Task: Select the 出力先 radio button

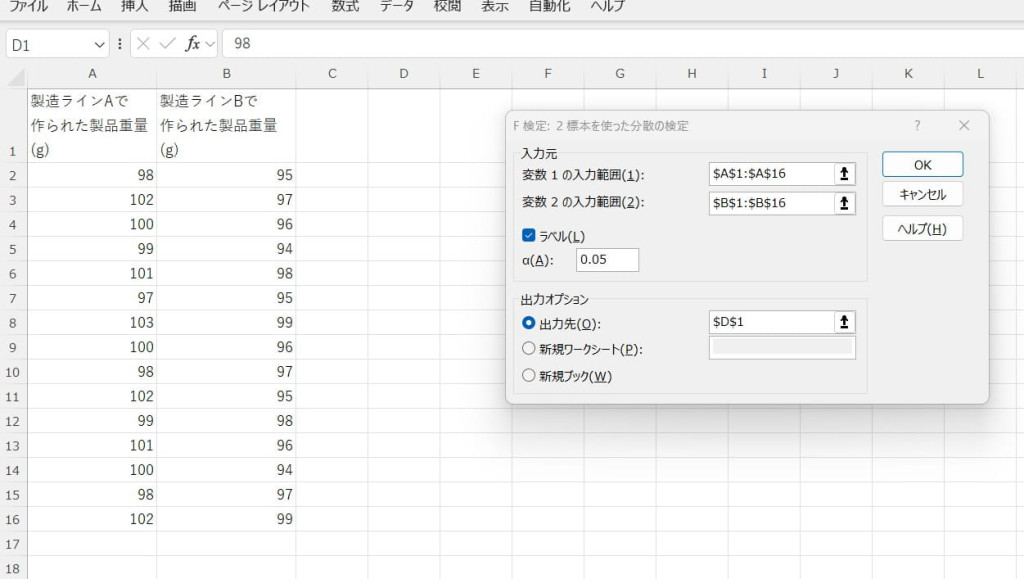Action: coord(530,322)
